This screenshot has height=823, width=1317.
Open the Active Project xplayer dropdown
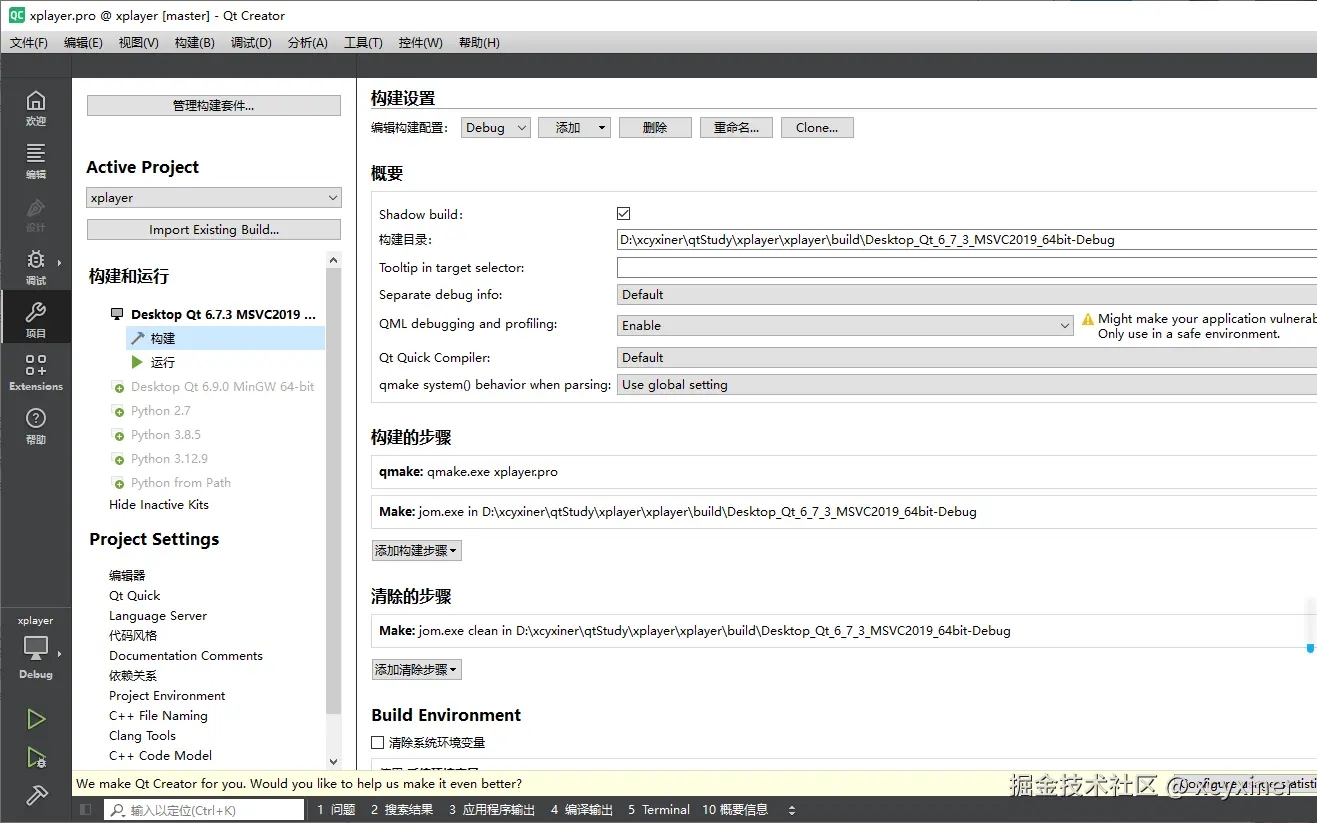214,198
